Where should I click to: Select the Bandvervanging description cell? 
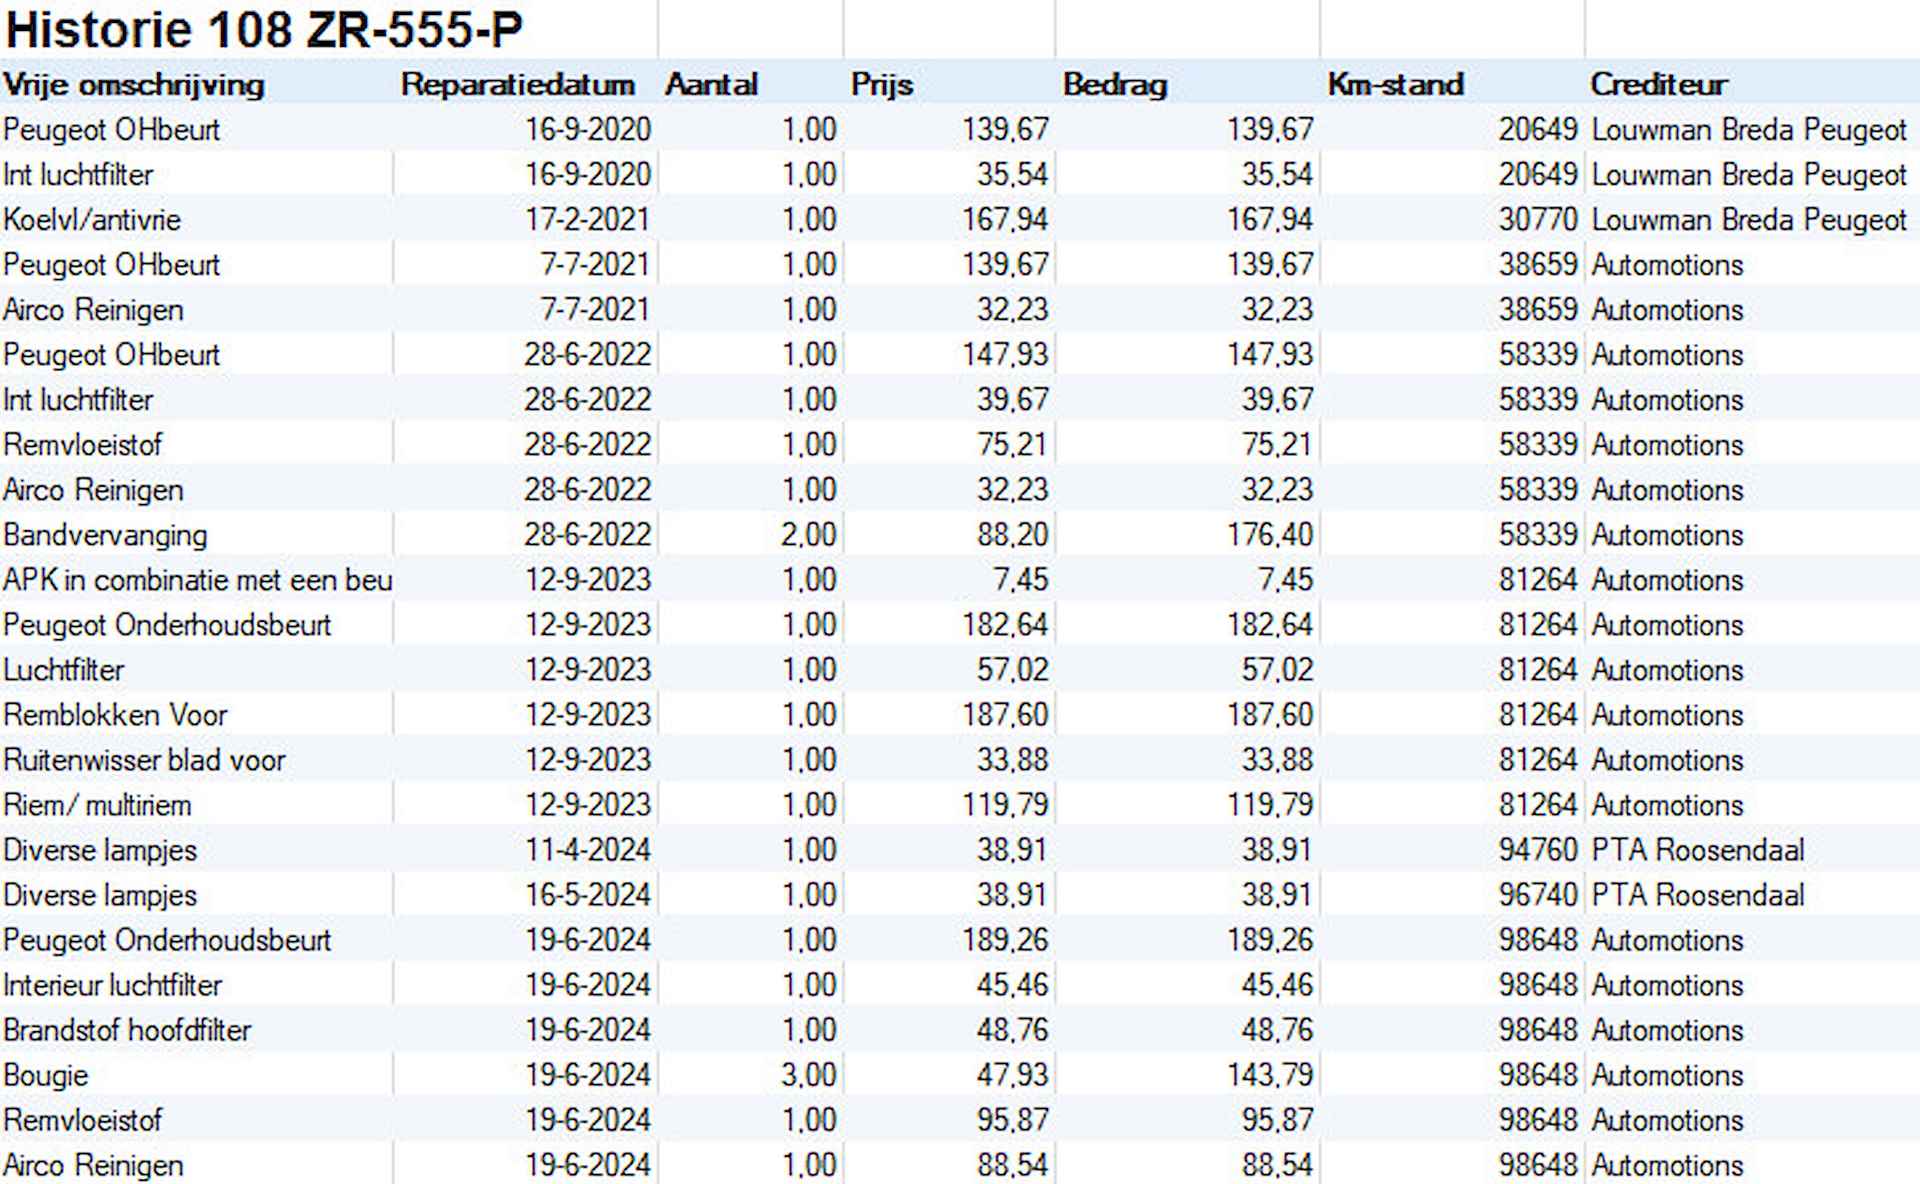(x=105, y=535)
